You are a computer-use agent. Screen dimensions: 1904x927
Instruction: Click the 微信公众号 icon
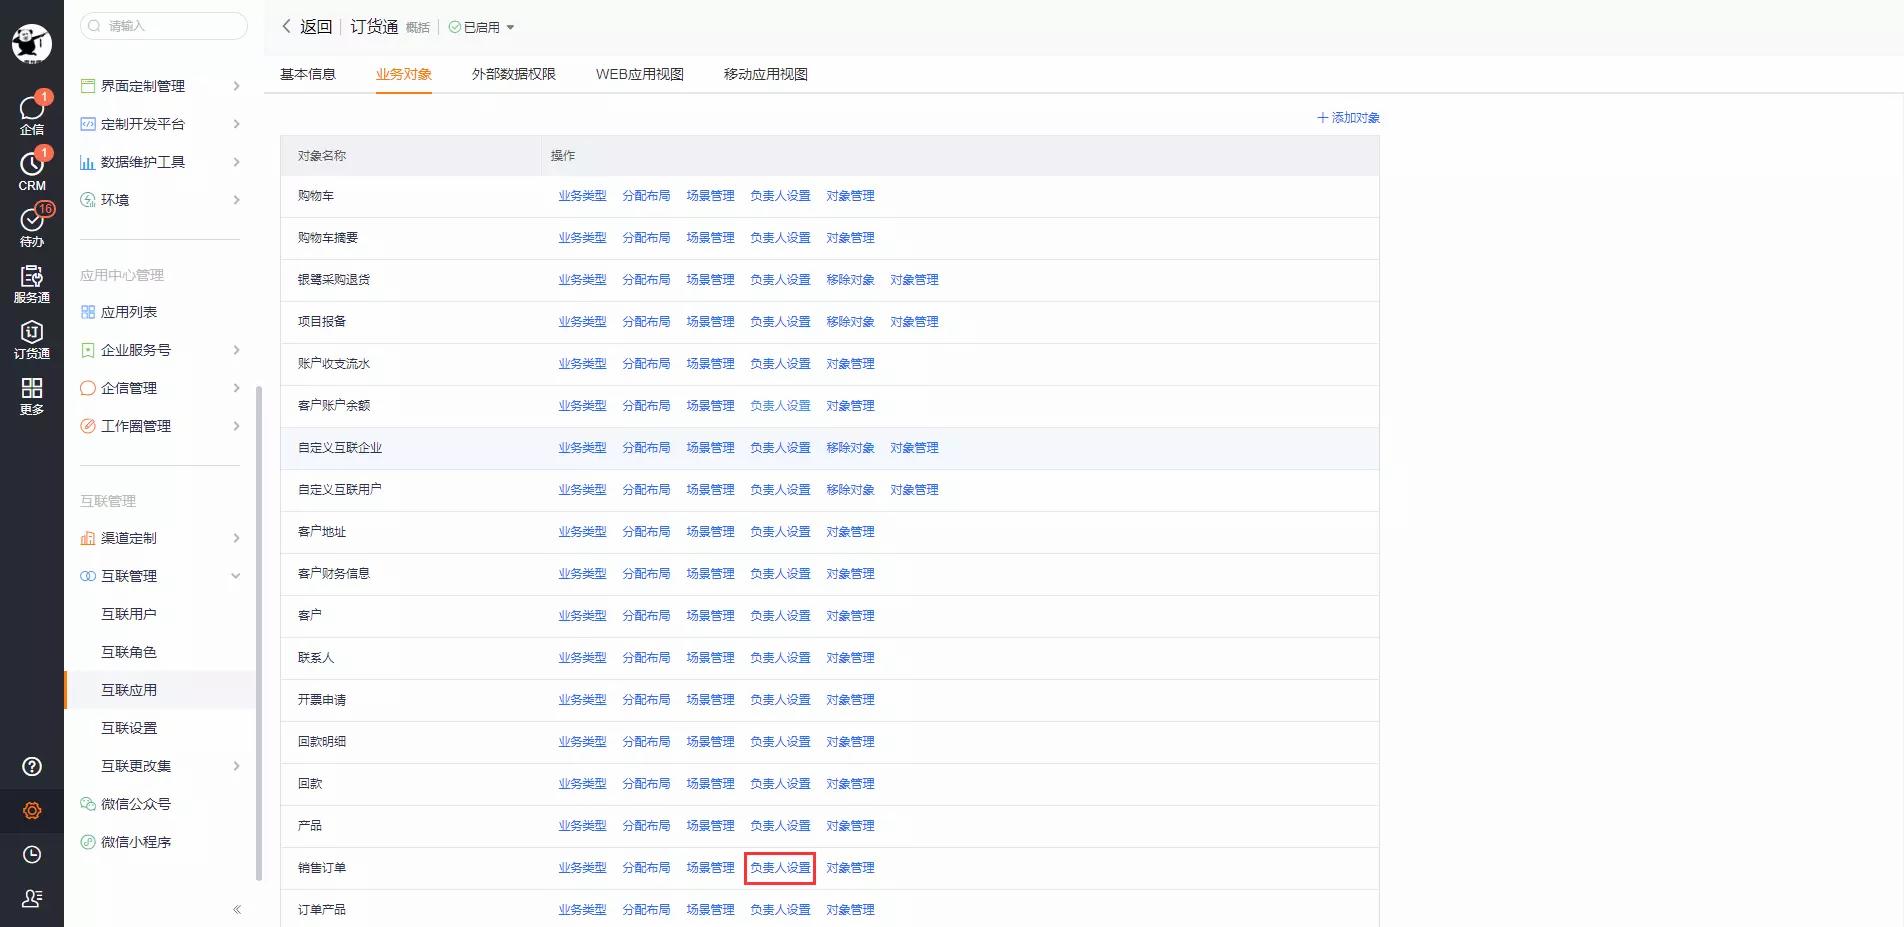pos(88,804)
